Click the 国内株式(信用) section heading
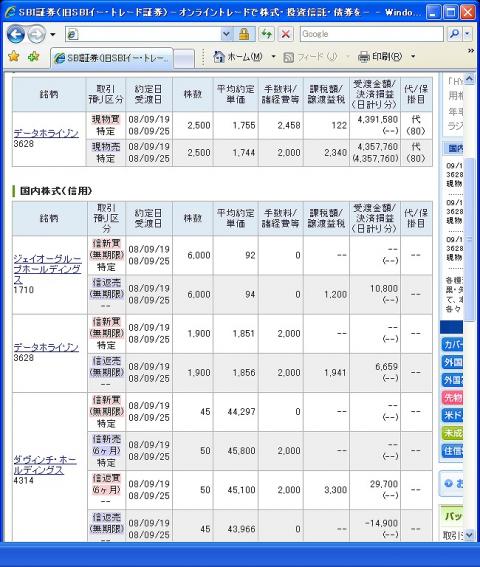 click(x=56, y=191)
